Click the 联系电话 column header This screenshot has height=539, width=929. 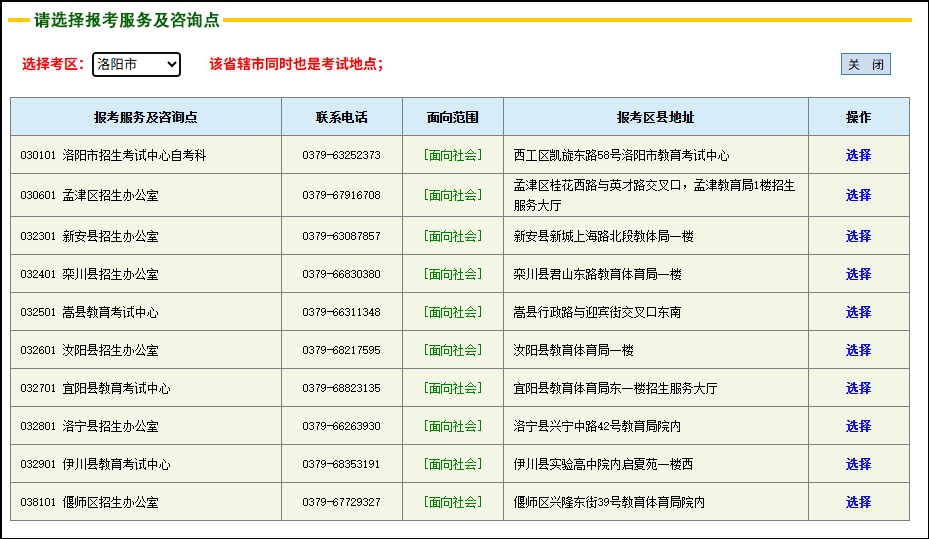click(x=341, y=117)
